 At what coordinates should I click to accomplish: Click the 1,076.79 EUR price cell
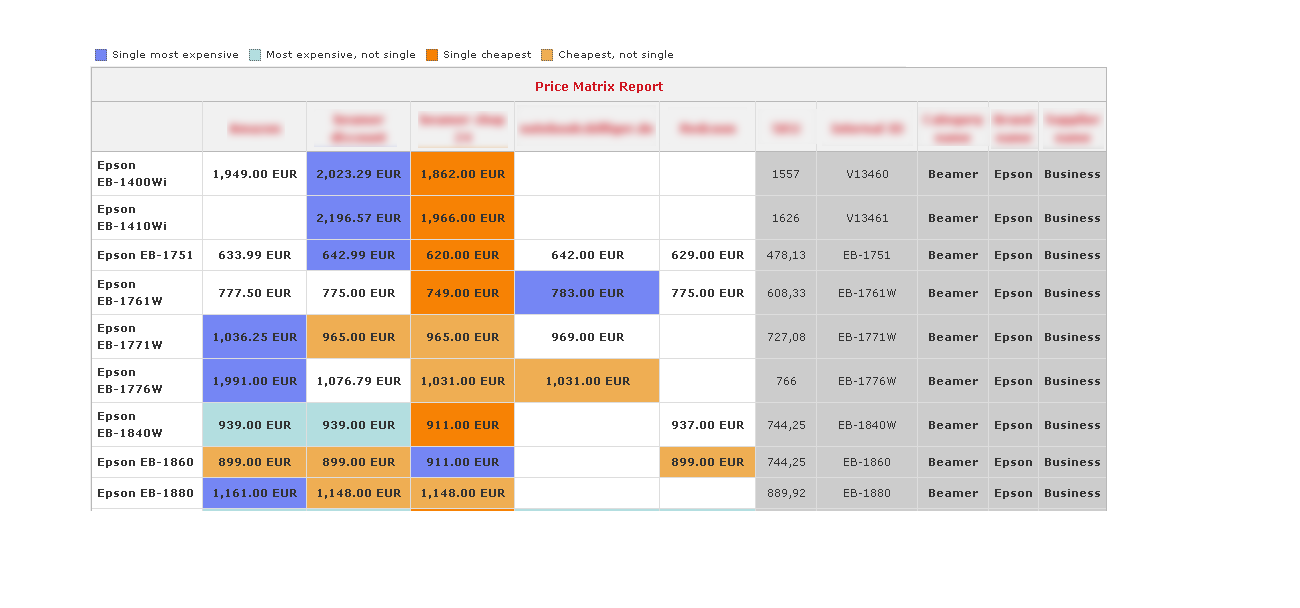click(359, 381)
